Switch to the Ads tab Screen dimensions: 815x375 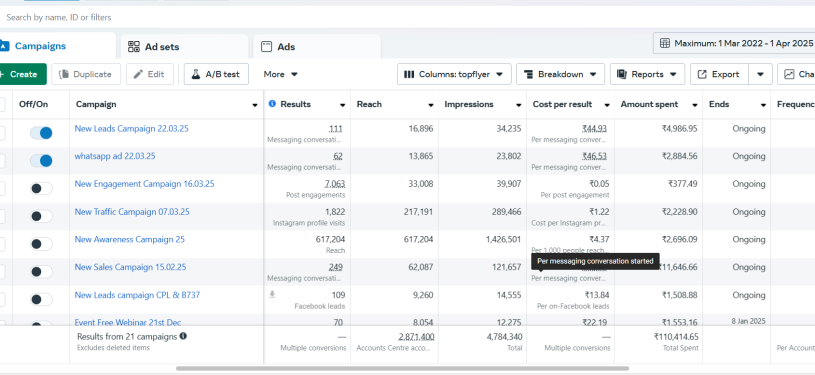tap(317, 47)
